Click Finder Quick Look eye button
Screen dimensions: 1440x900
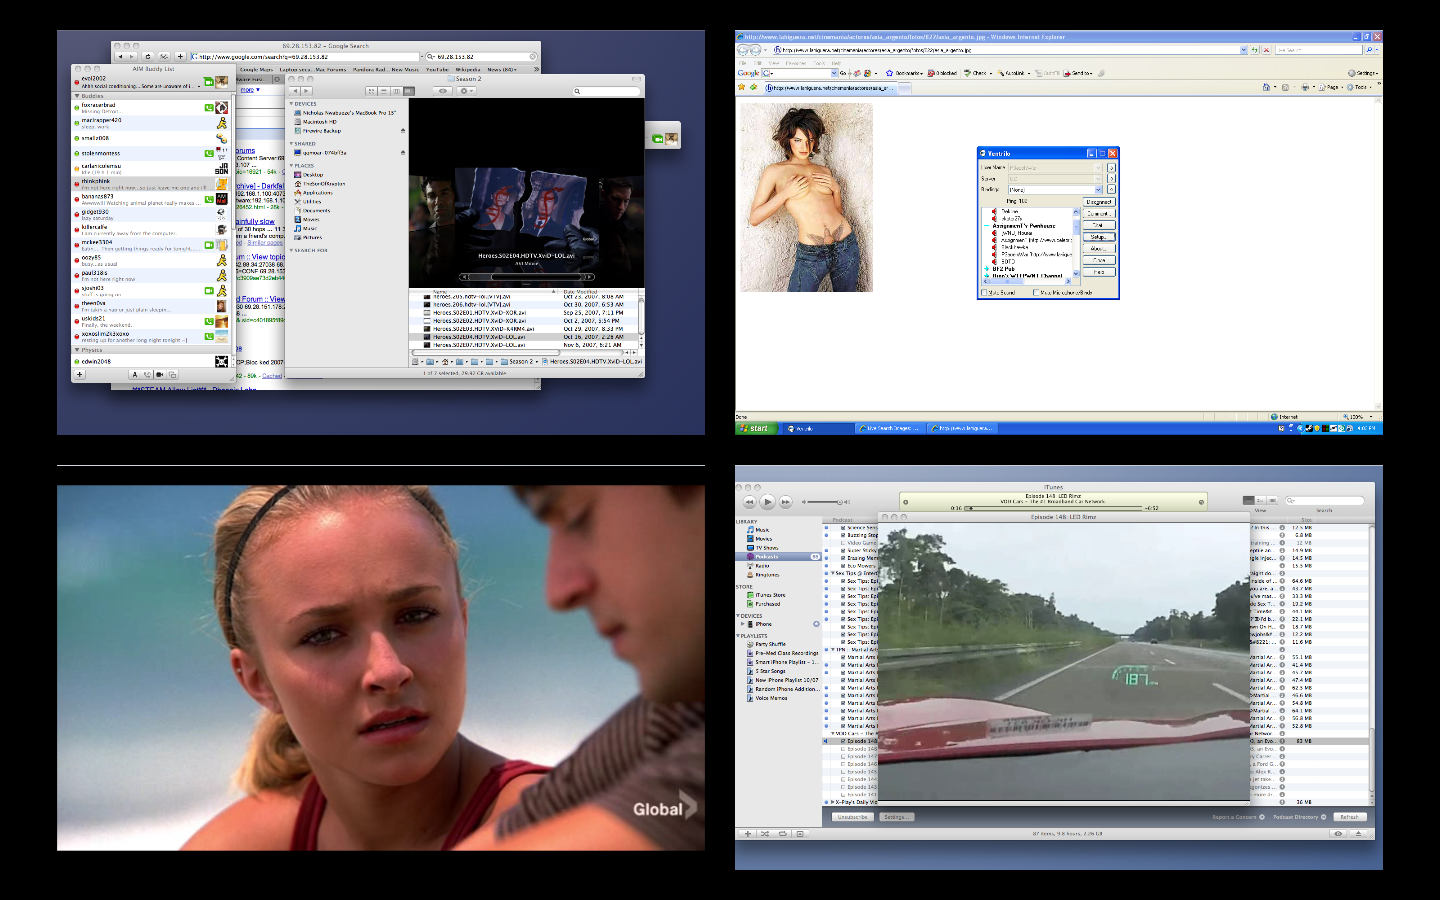click(443, 91)
